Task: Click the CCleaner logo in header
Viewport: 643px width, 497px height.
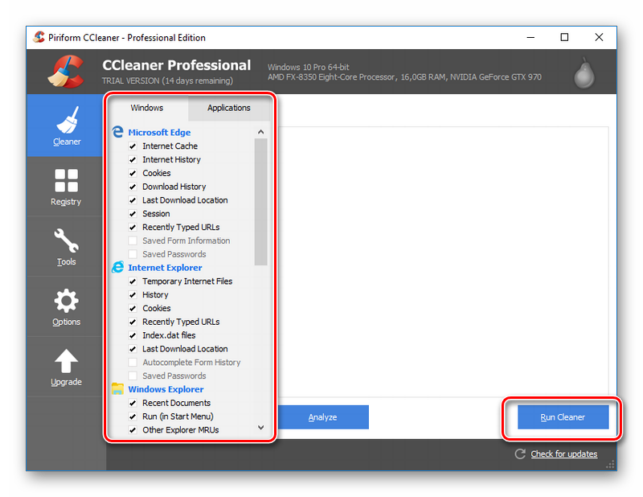Action: pos(66,71)
